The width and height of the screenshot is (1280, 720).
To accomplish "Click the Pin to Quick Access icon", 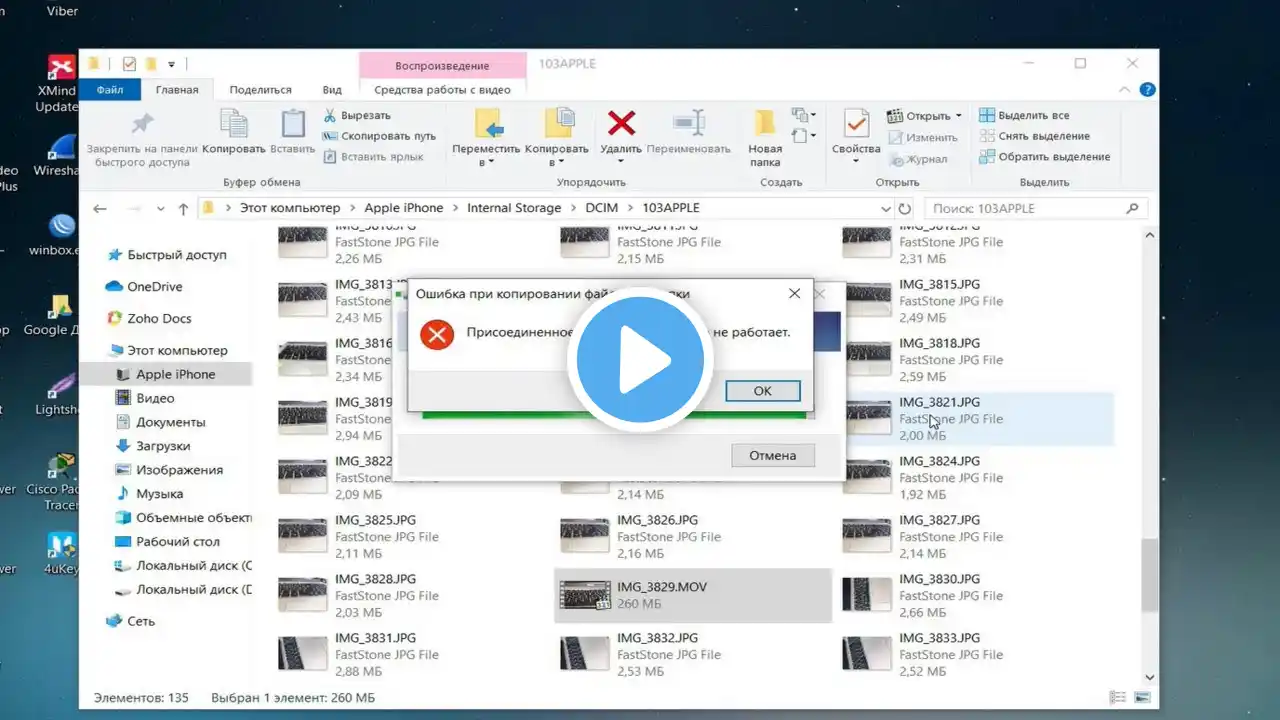I will pos(143,124).
